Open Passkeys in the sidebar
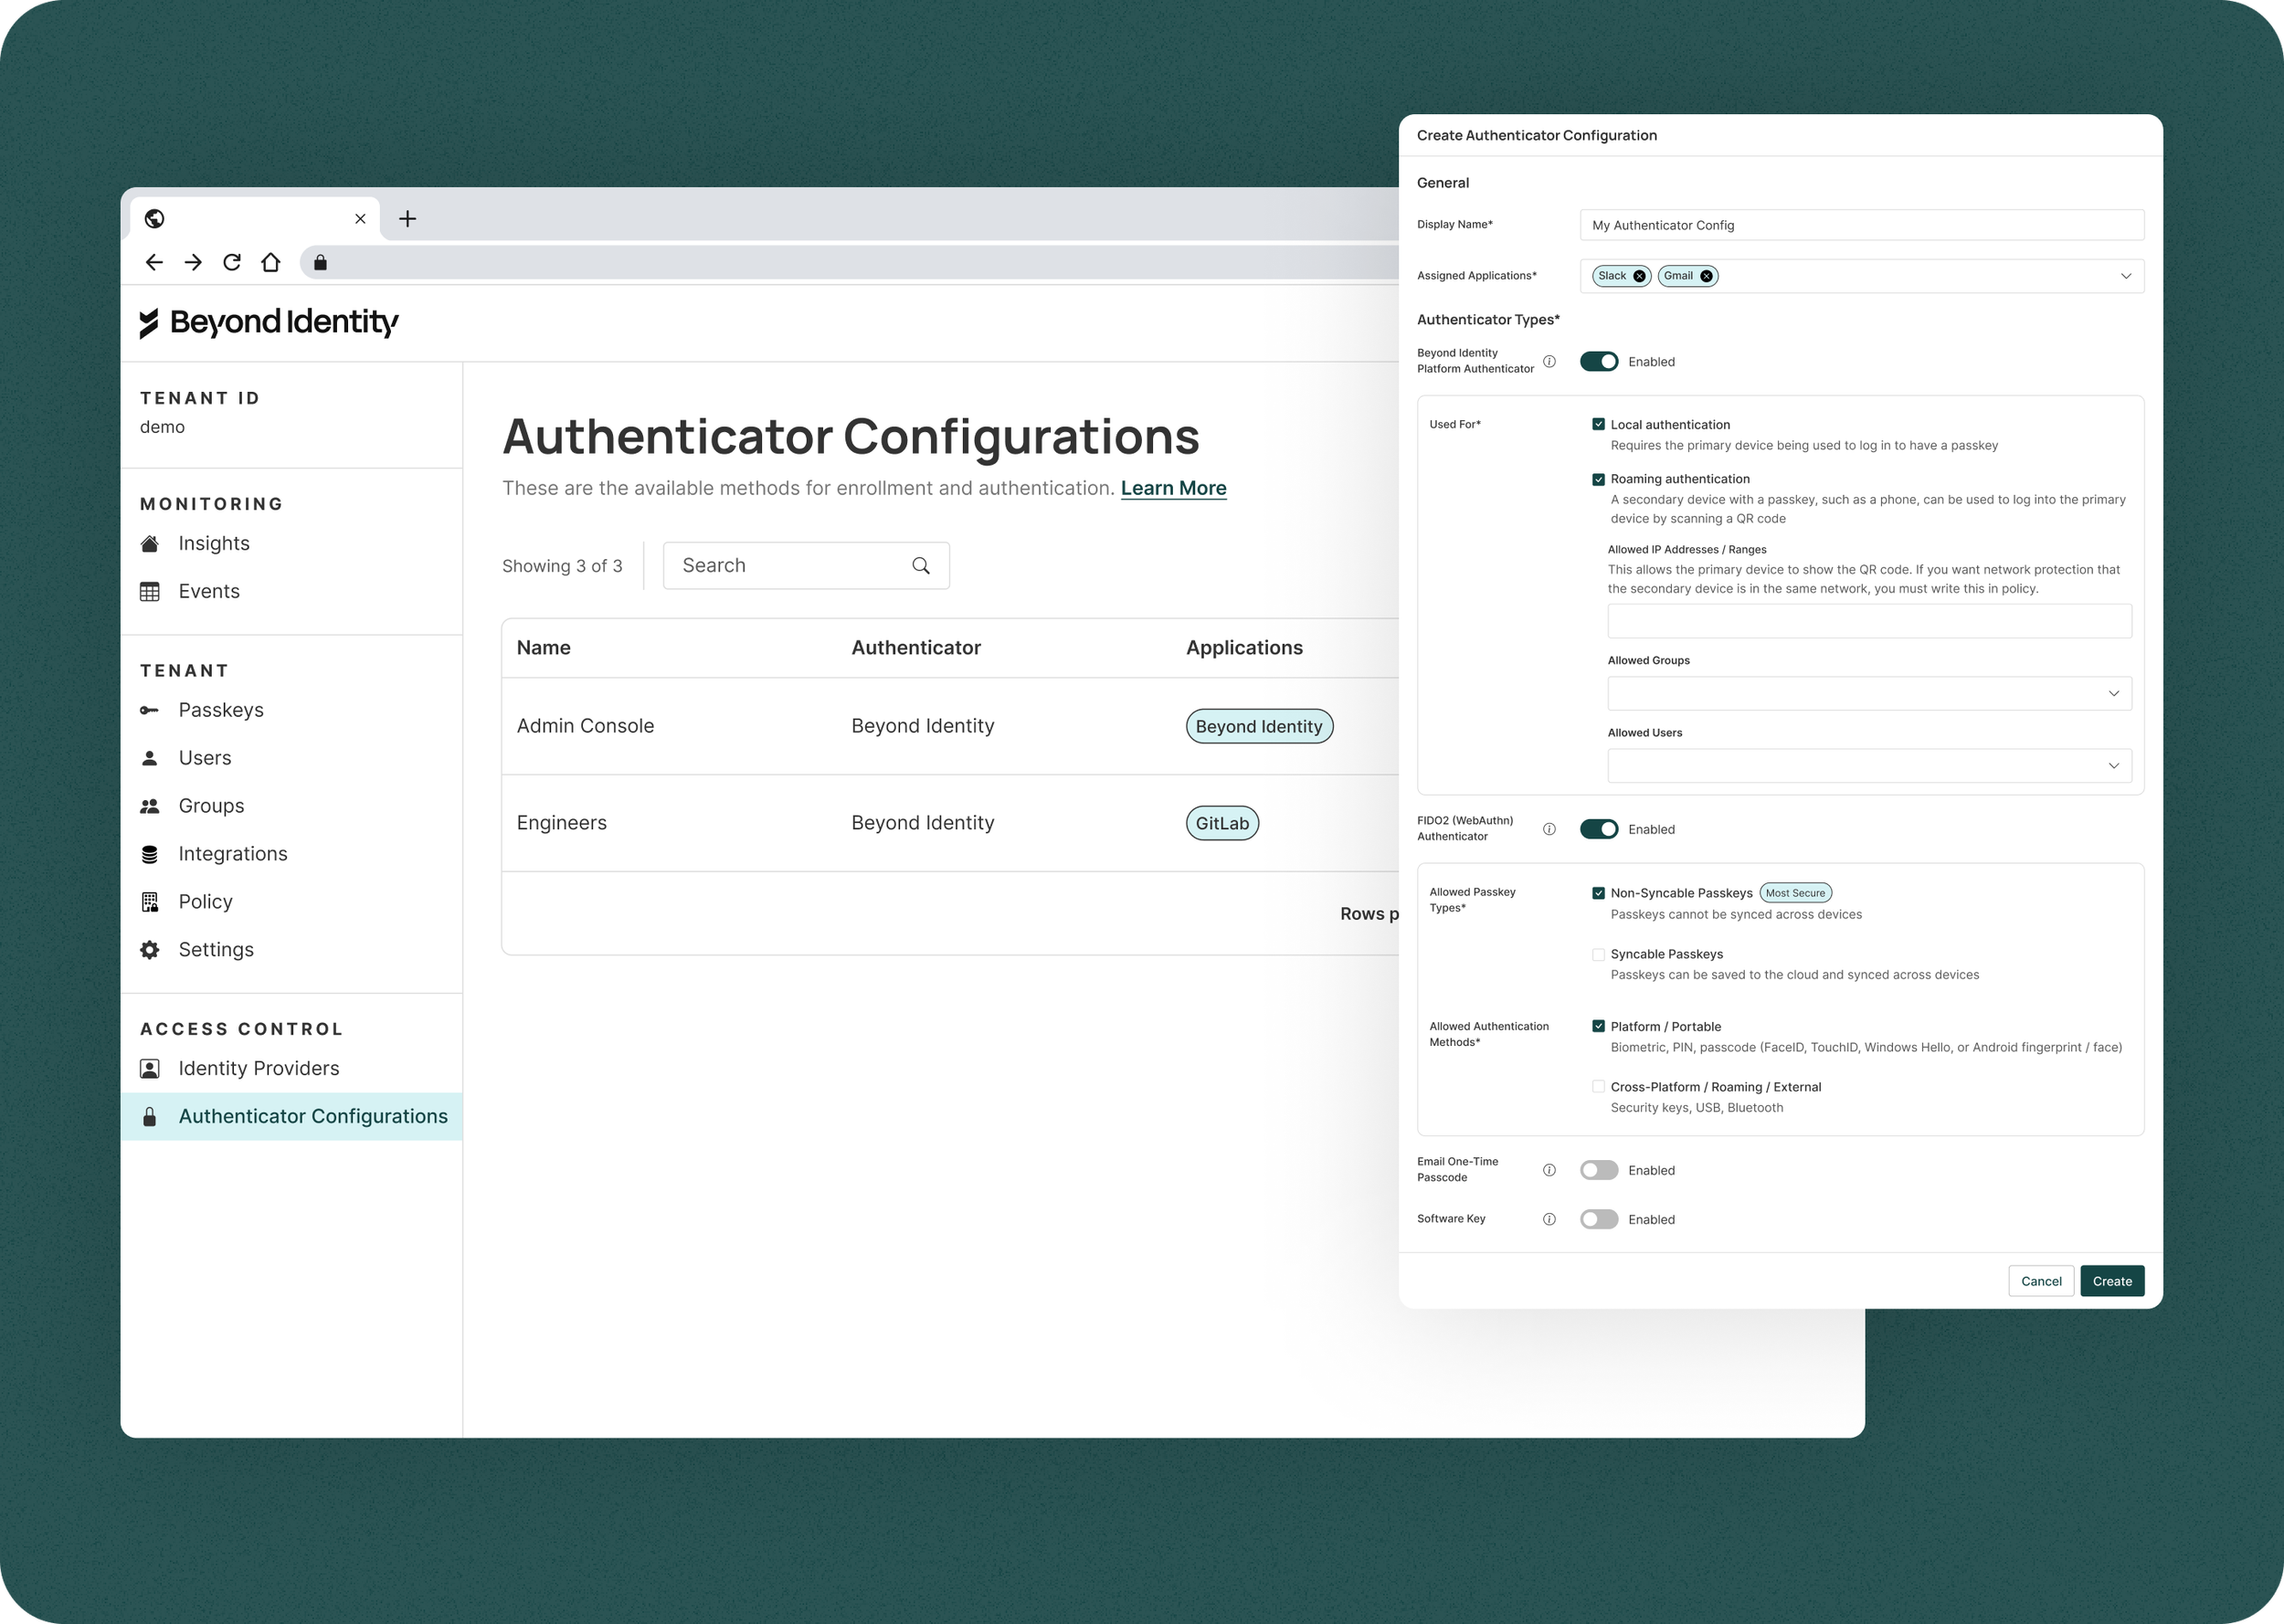This screenshot has width=2284, height=1624. coord(221,710)
